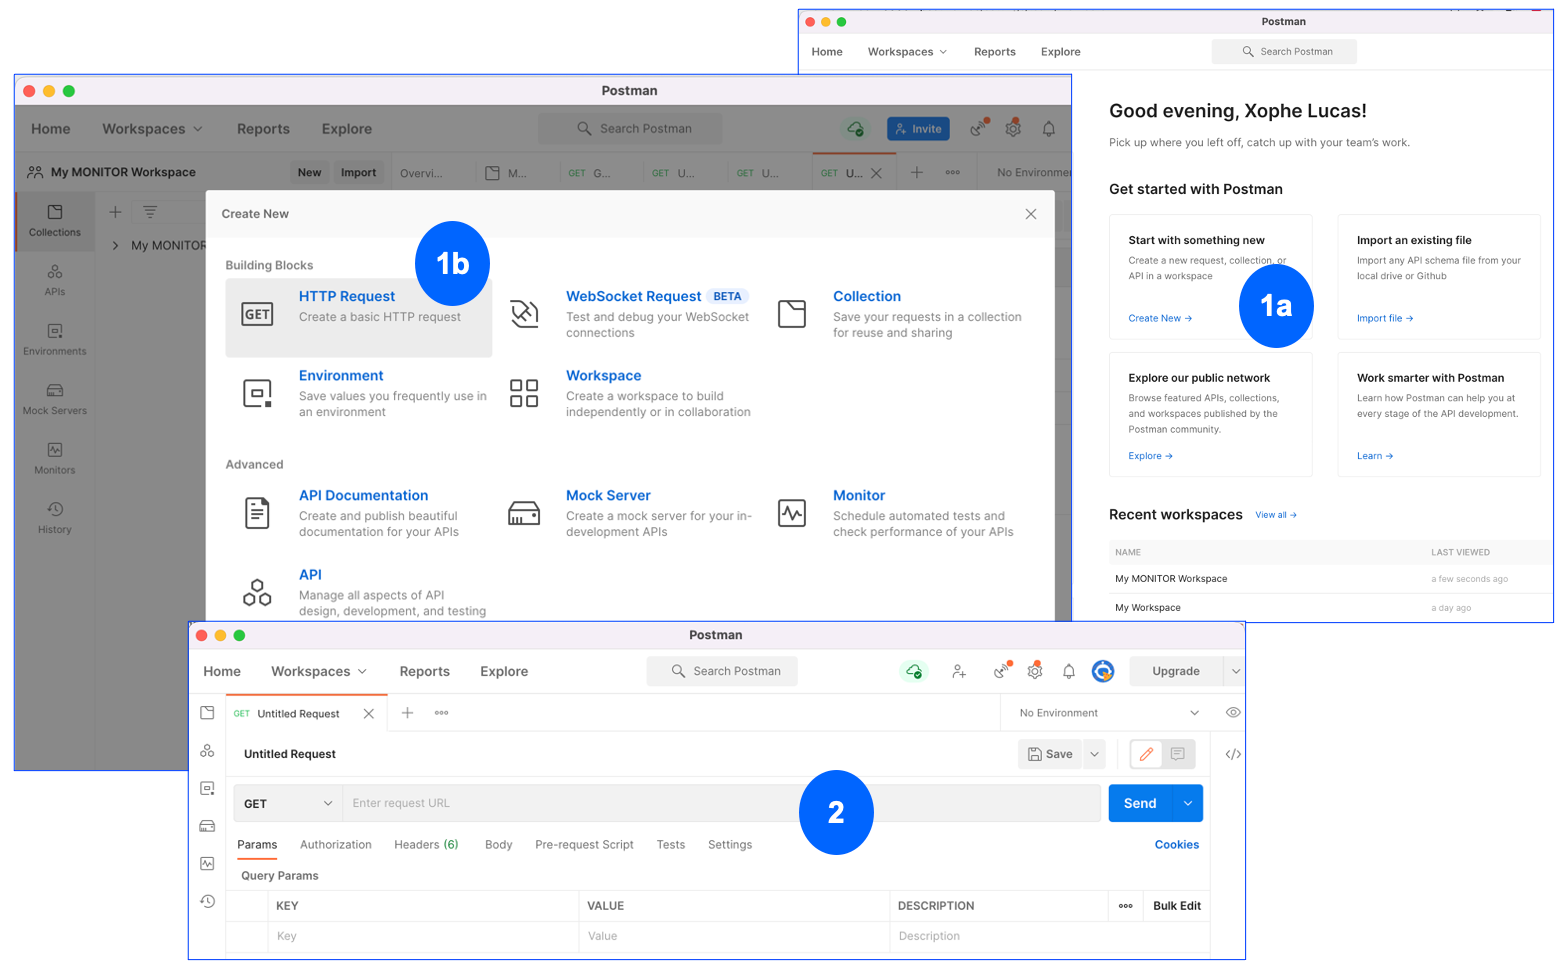
Task: Click Explore in the back window menu
Action: click(1061, 52)
